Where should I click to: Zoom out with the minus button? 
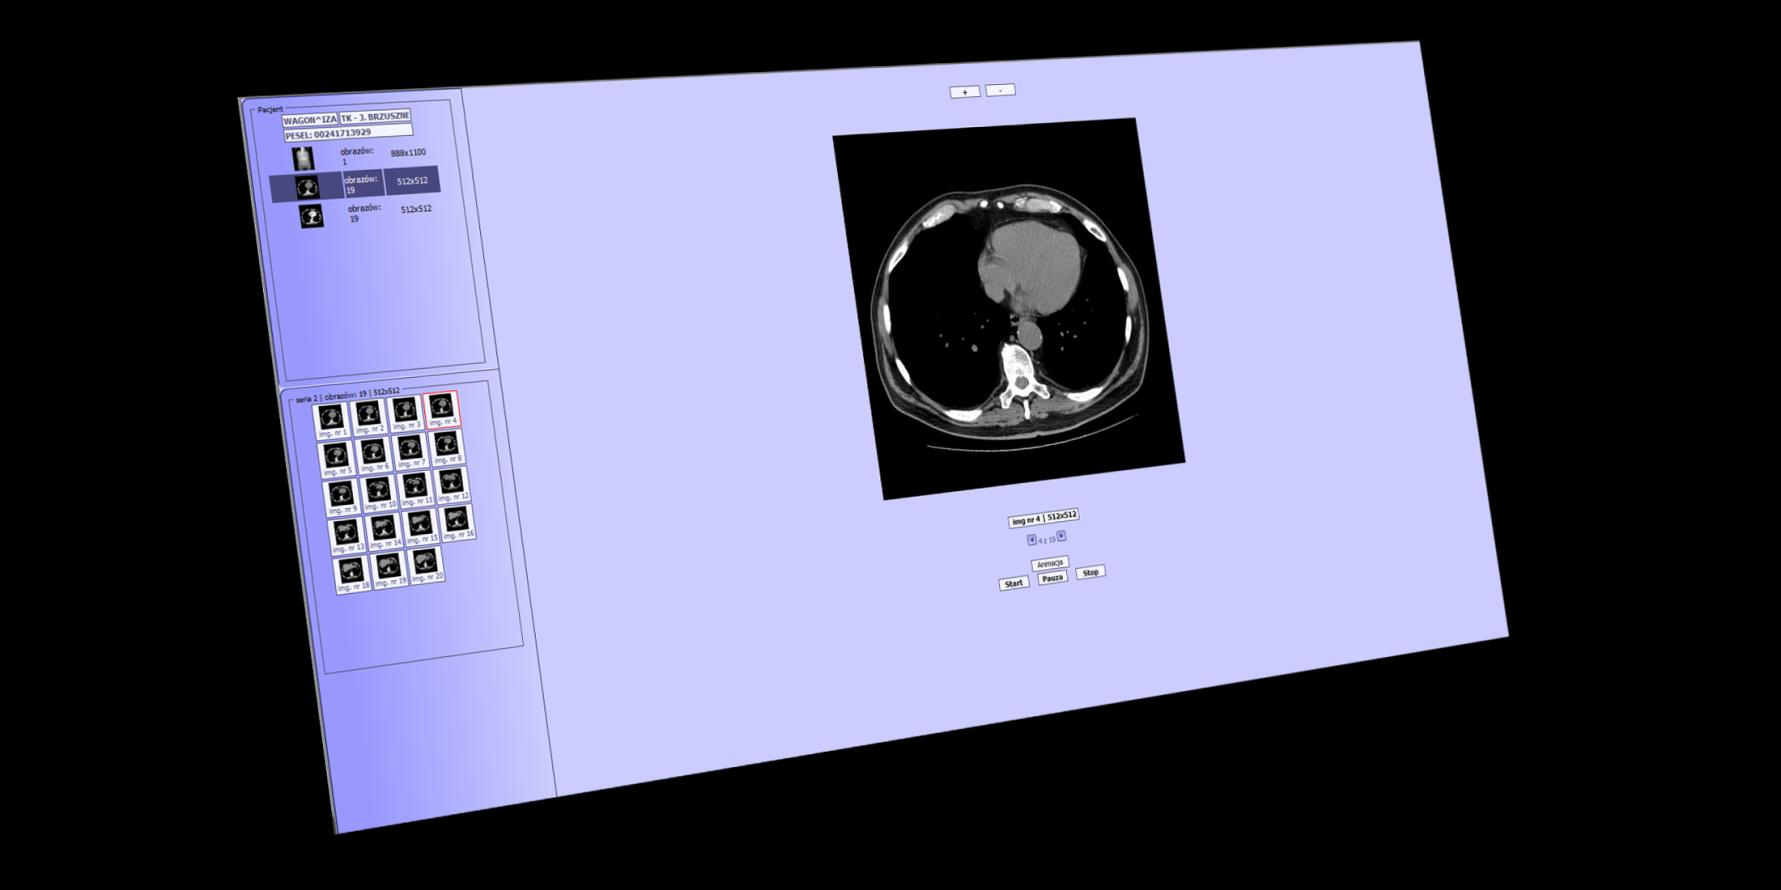point(1000,90)
